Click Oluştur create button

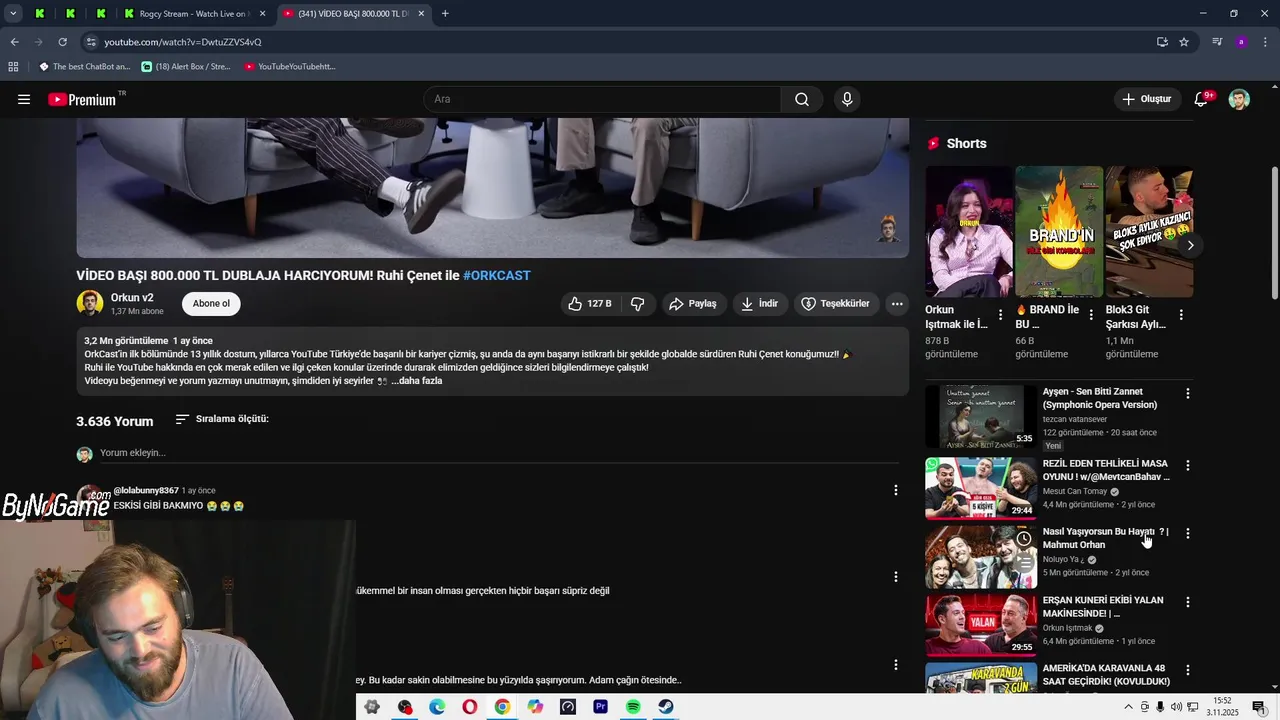[1146, 99]
